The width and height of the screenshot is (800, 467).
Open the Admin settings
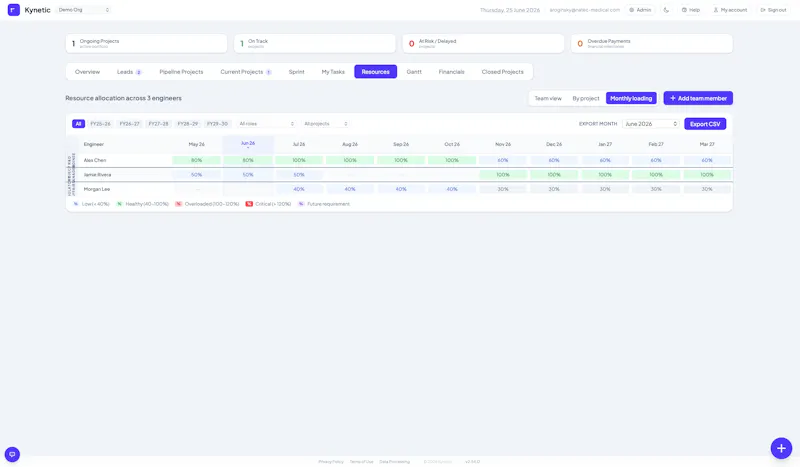[x=640, y=10]
